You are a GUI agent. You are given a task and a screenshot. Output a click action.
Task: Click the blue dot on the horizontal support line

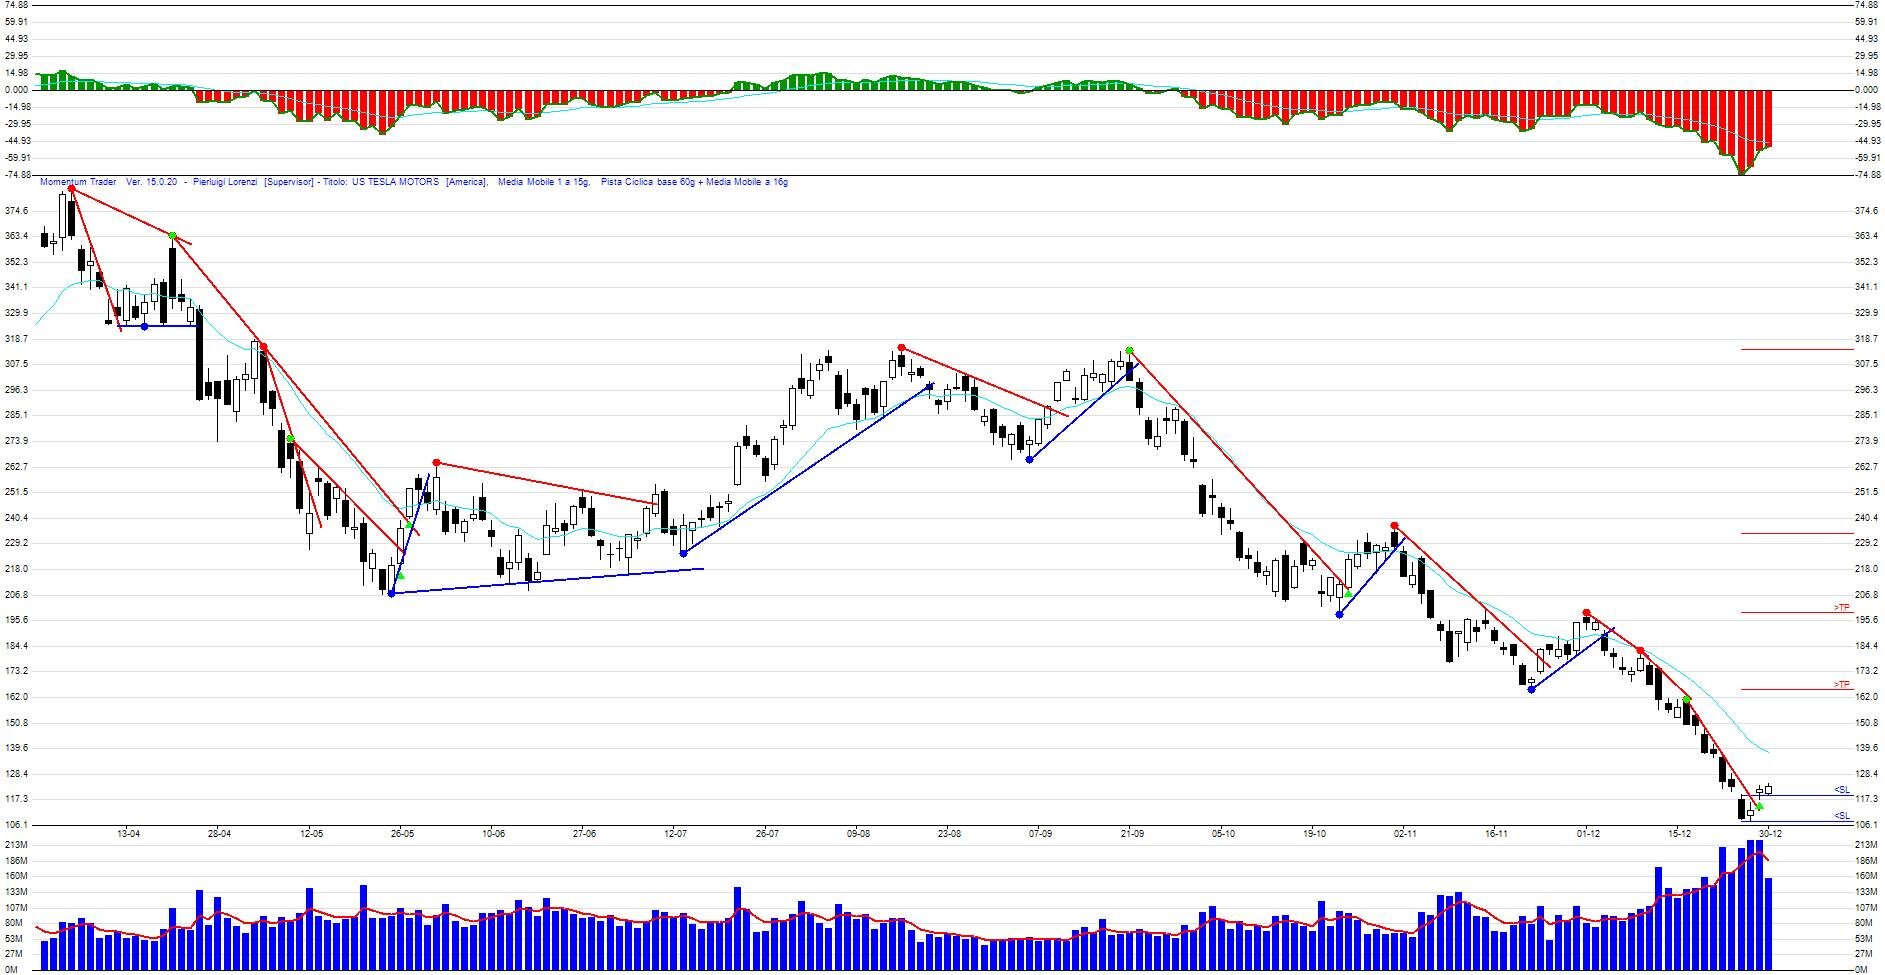tap(144, 326)
